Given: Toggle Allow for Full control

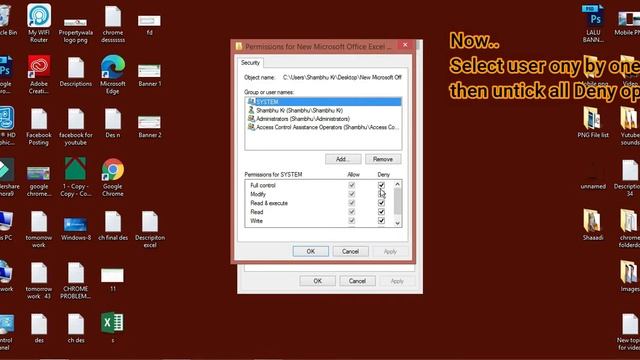Looking at the screenshot, I should pos(351,185).
